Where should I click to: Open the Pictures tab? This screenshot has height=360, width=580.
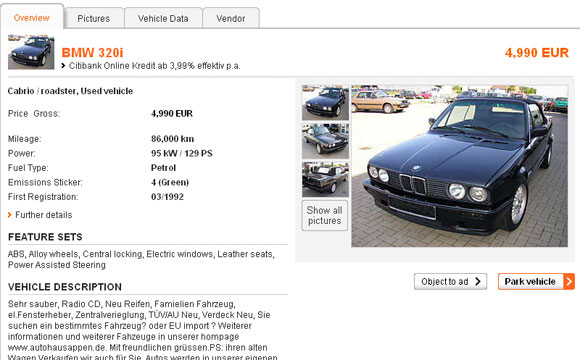[x=94, y=18]
